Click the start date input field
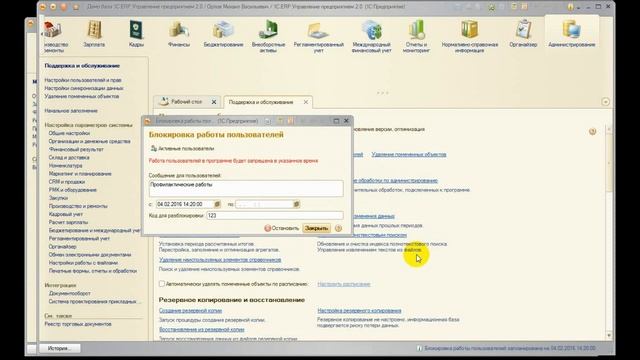Viewport: 640px width, 360px height. tap(184, 204)
